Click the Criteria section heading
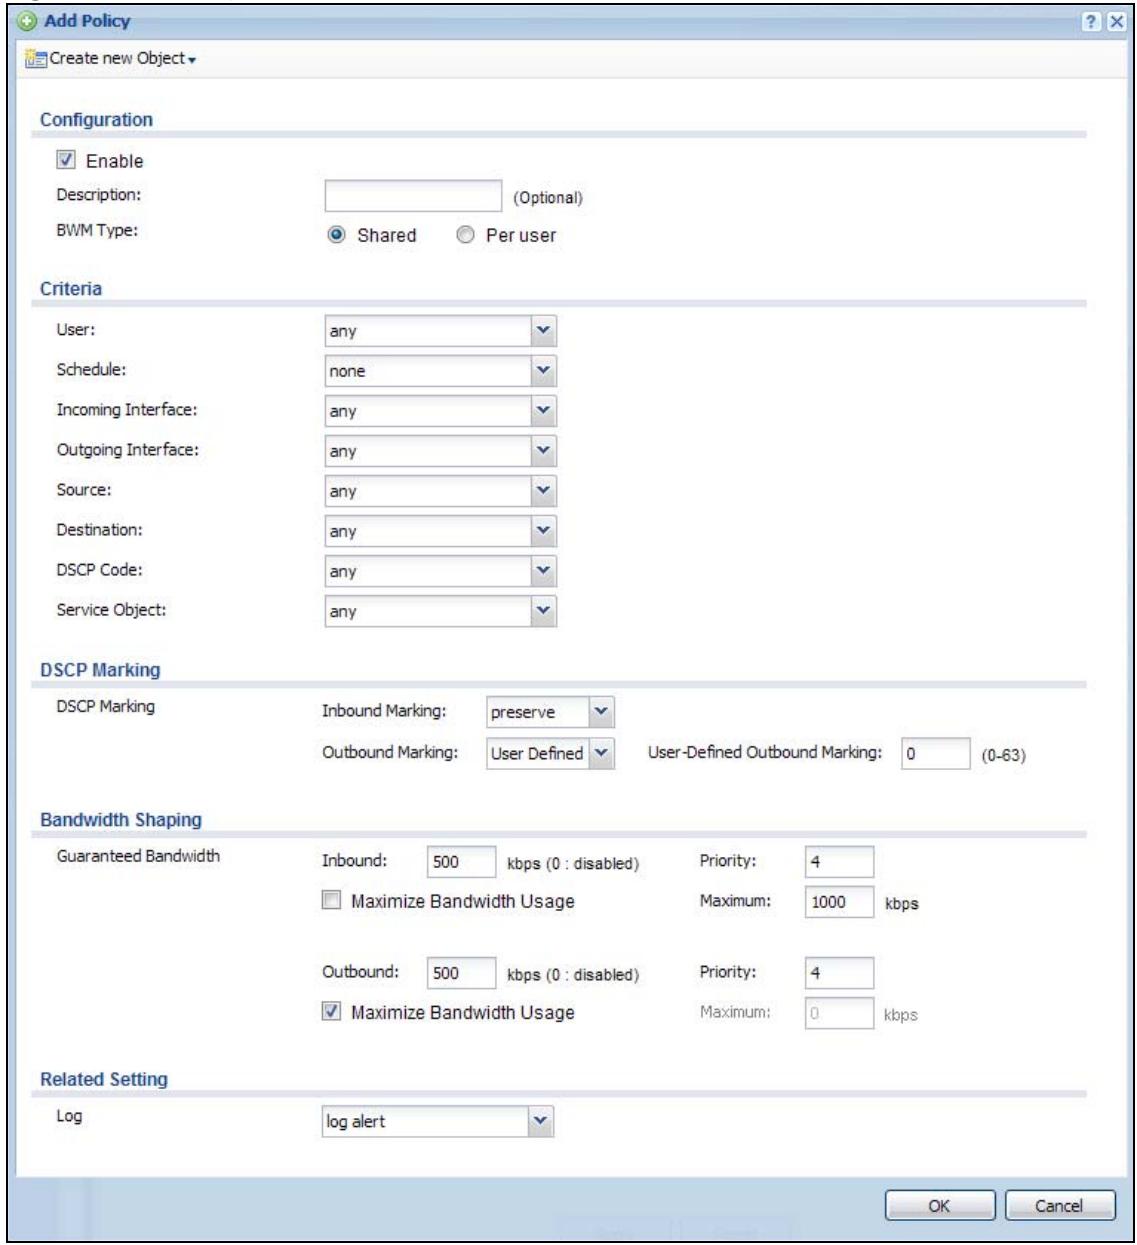This screenshot has width=1137, height=1245. pyautogui.click(x=71, y=289)
